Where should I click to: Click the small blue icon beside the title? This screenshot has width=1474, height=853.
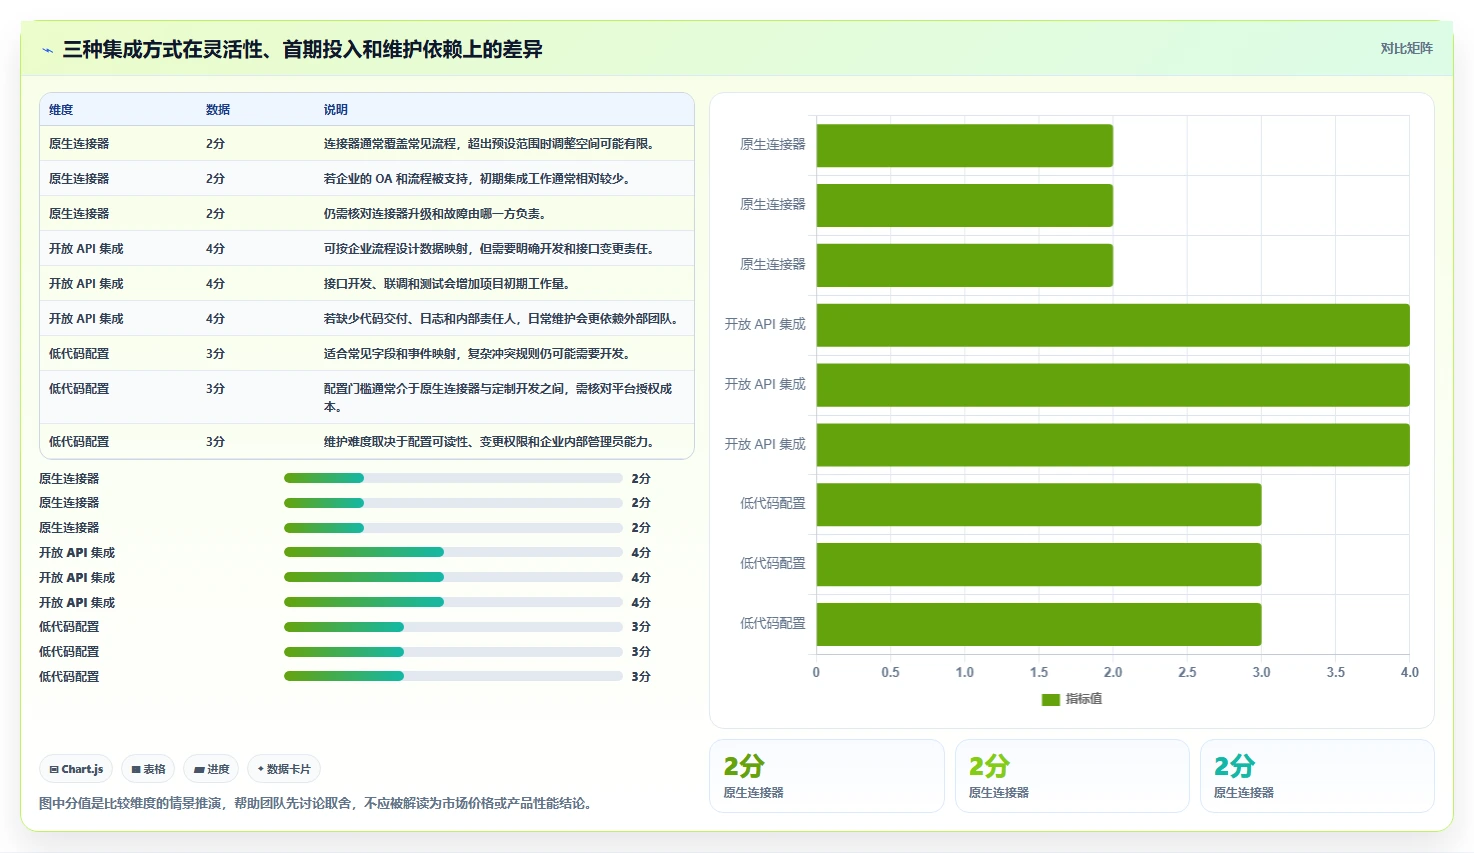click(x=47, y=50)
